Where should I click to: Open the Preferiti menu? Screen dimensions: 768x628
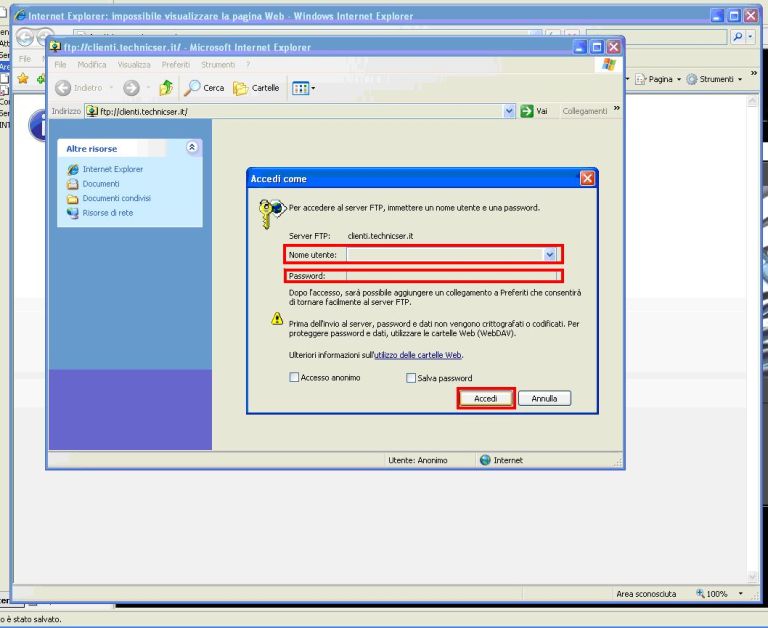pyautogui.click(x=175, y=65)
